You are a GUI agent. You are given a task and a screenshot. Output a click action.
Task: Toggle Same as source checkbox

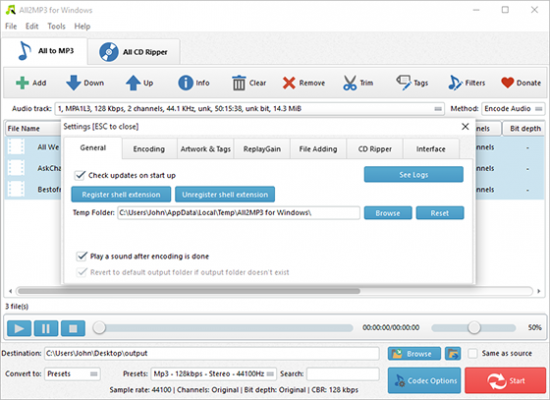pyautogui.click(x=473, y=353)
